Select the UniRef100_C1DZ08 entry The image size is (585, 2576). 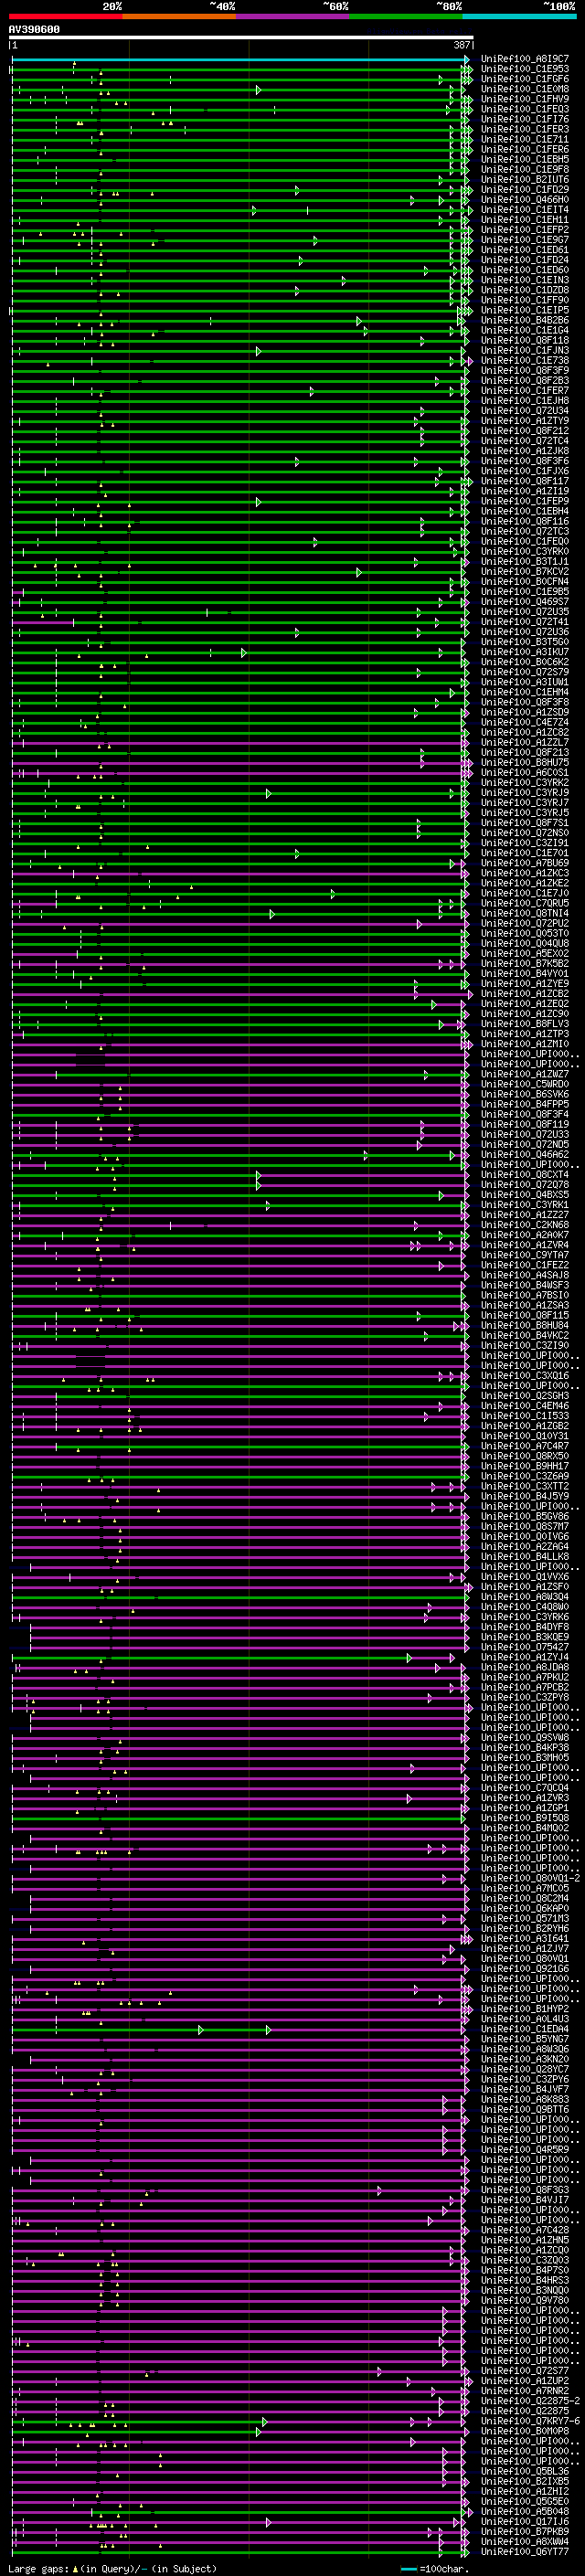pos(525,290)
